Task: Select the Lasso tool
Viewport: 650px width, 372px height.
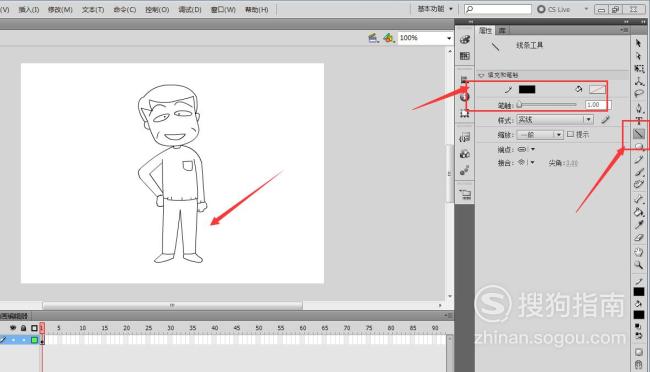Action: [639, 94]
